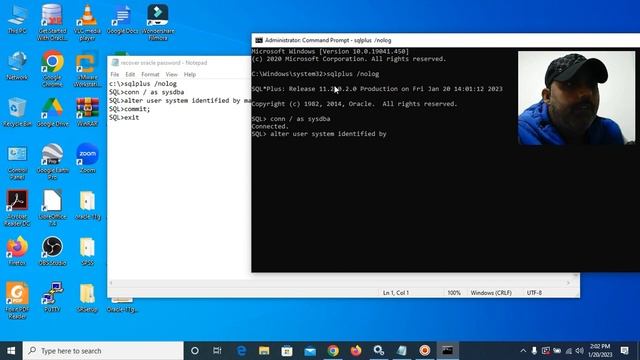The height and width of the screenshot is (360, 640).
Task: Click 'SQL>exit' line in Notepad
Action: (124, 118)
